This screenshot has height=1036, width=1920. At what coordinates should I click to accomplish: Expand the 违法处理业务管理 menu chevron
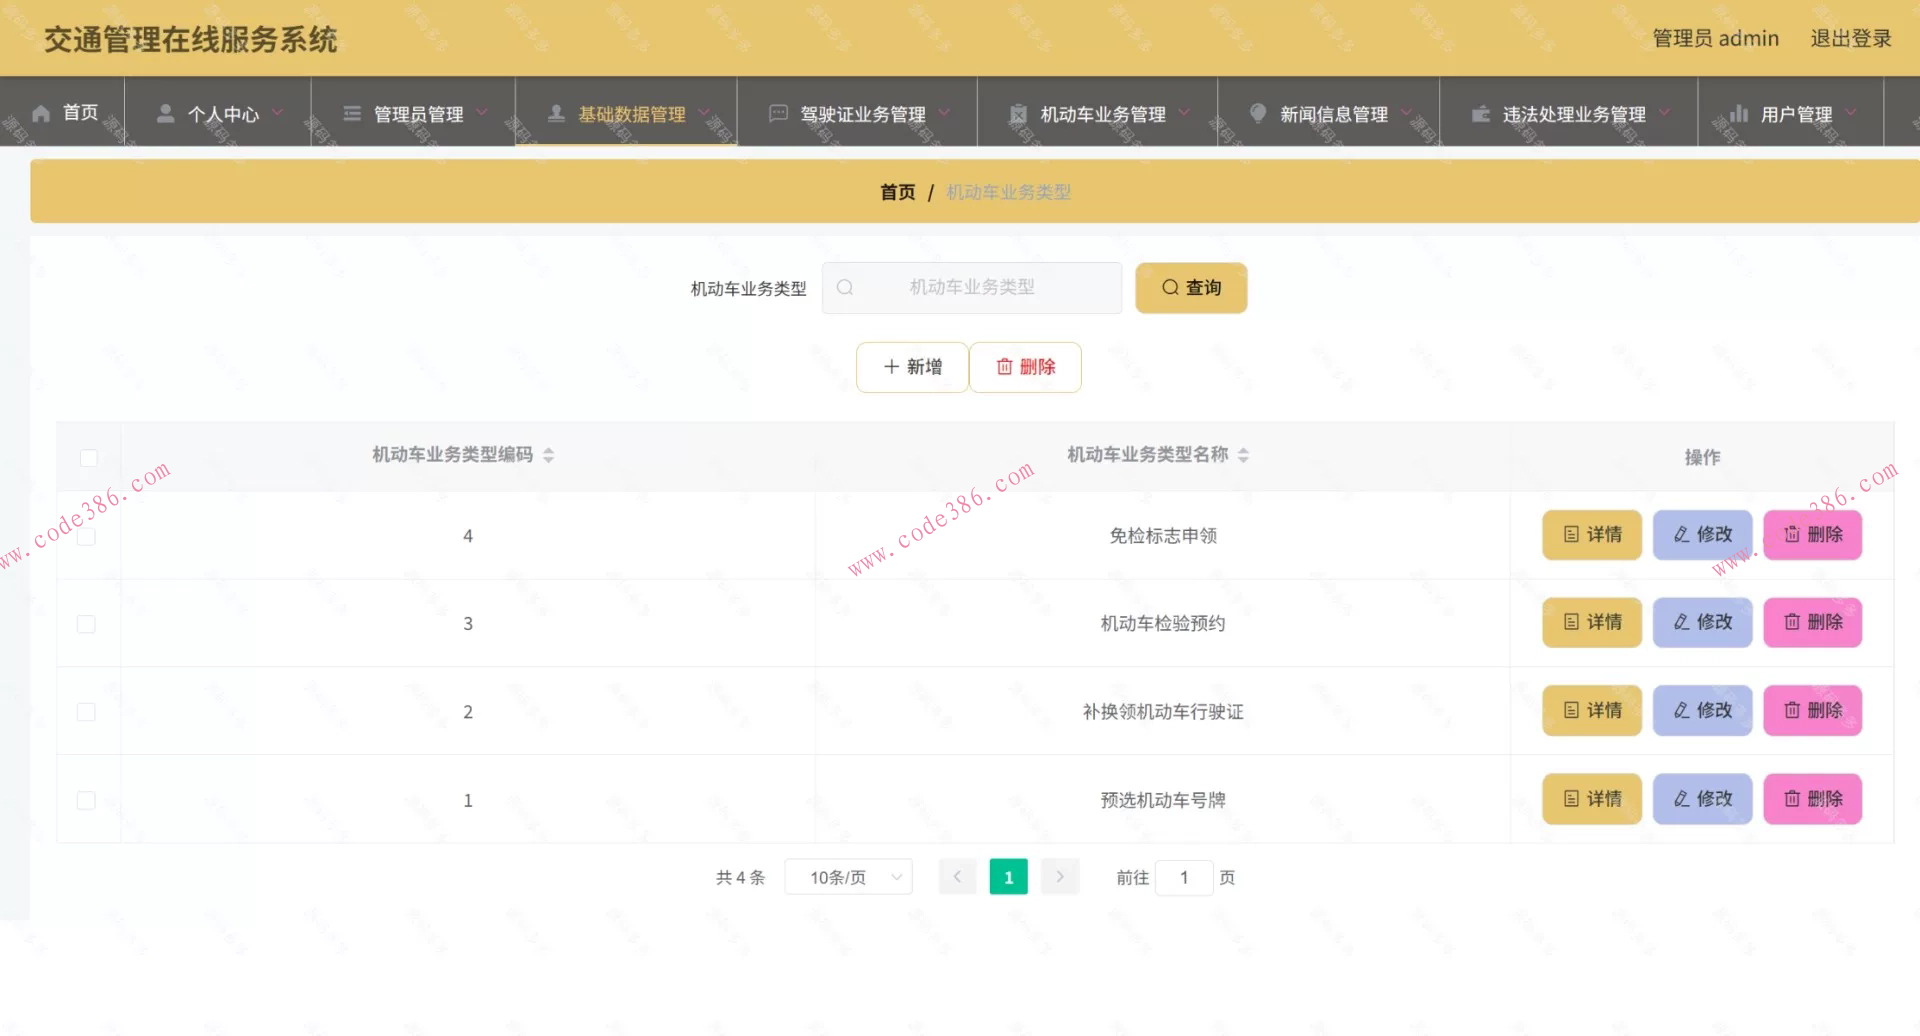pos(1663,113)
